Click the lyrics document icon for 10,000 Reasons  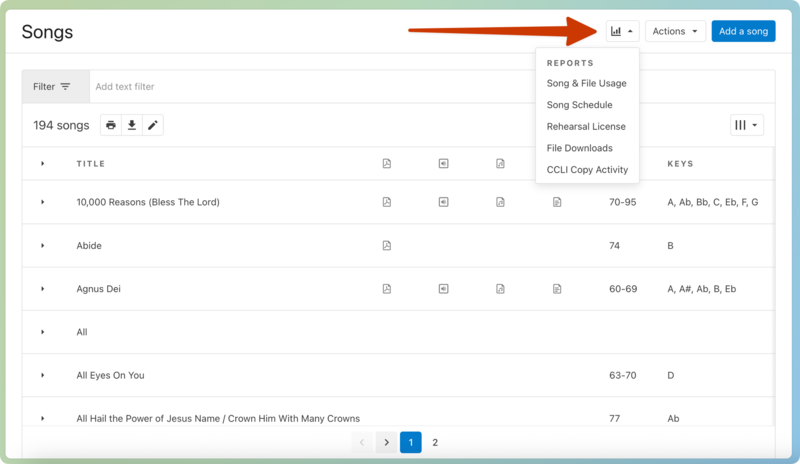557,202
